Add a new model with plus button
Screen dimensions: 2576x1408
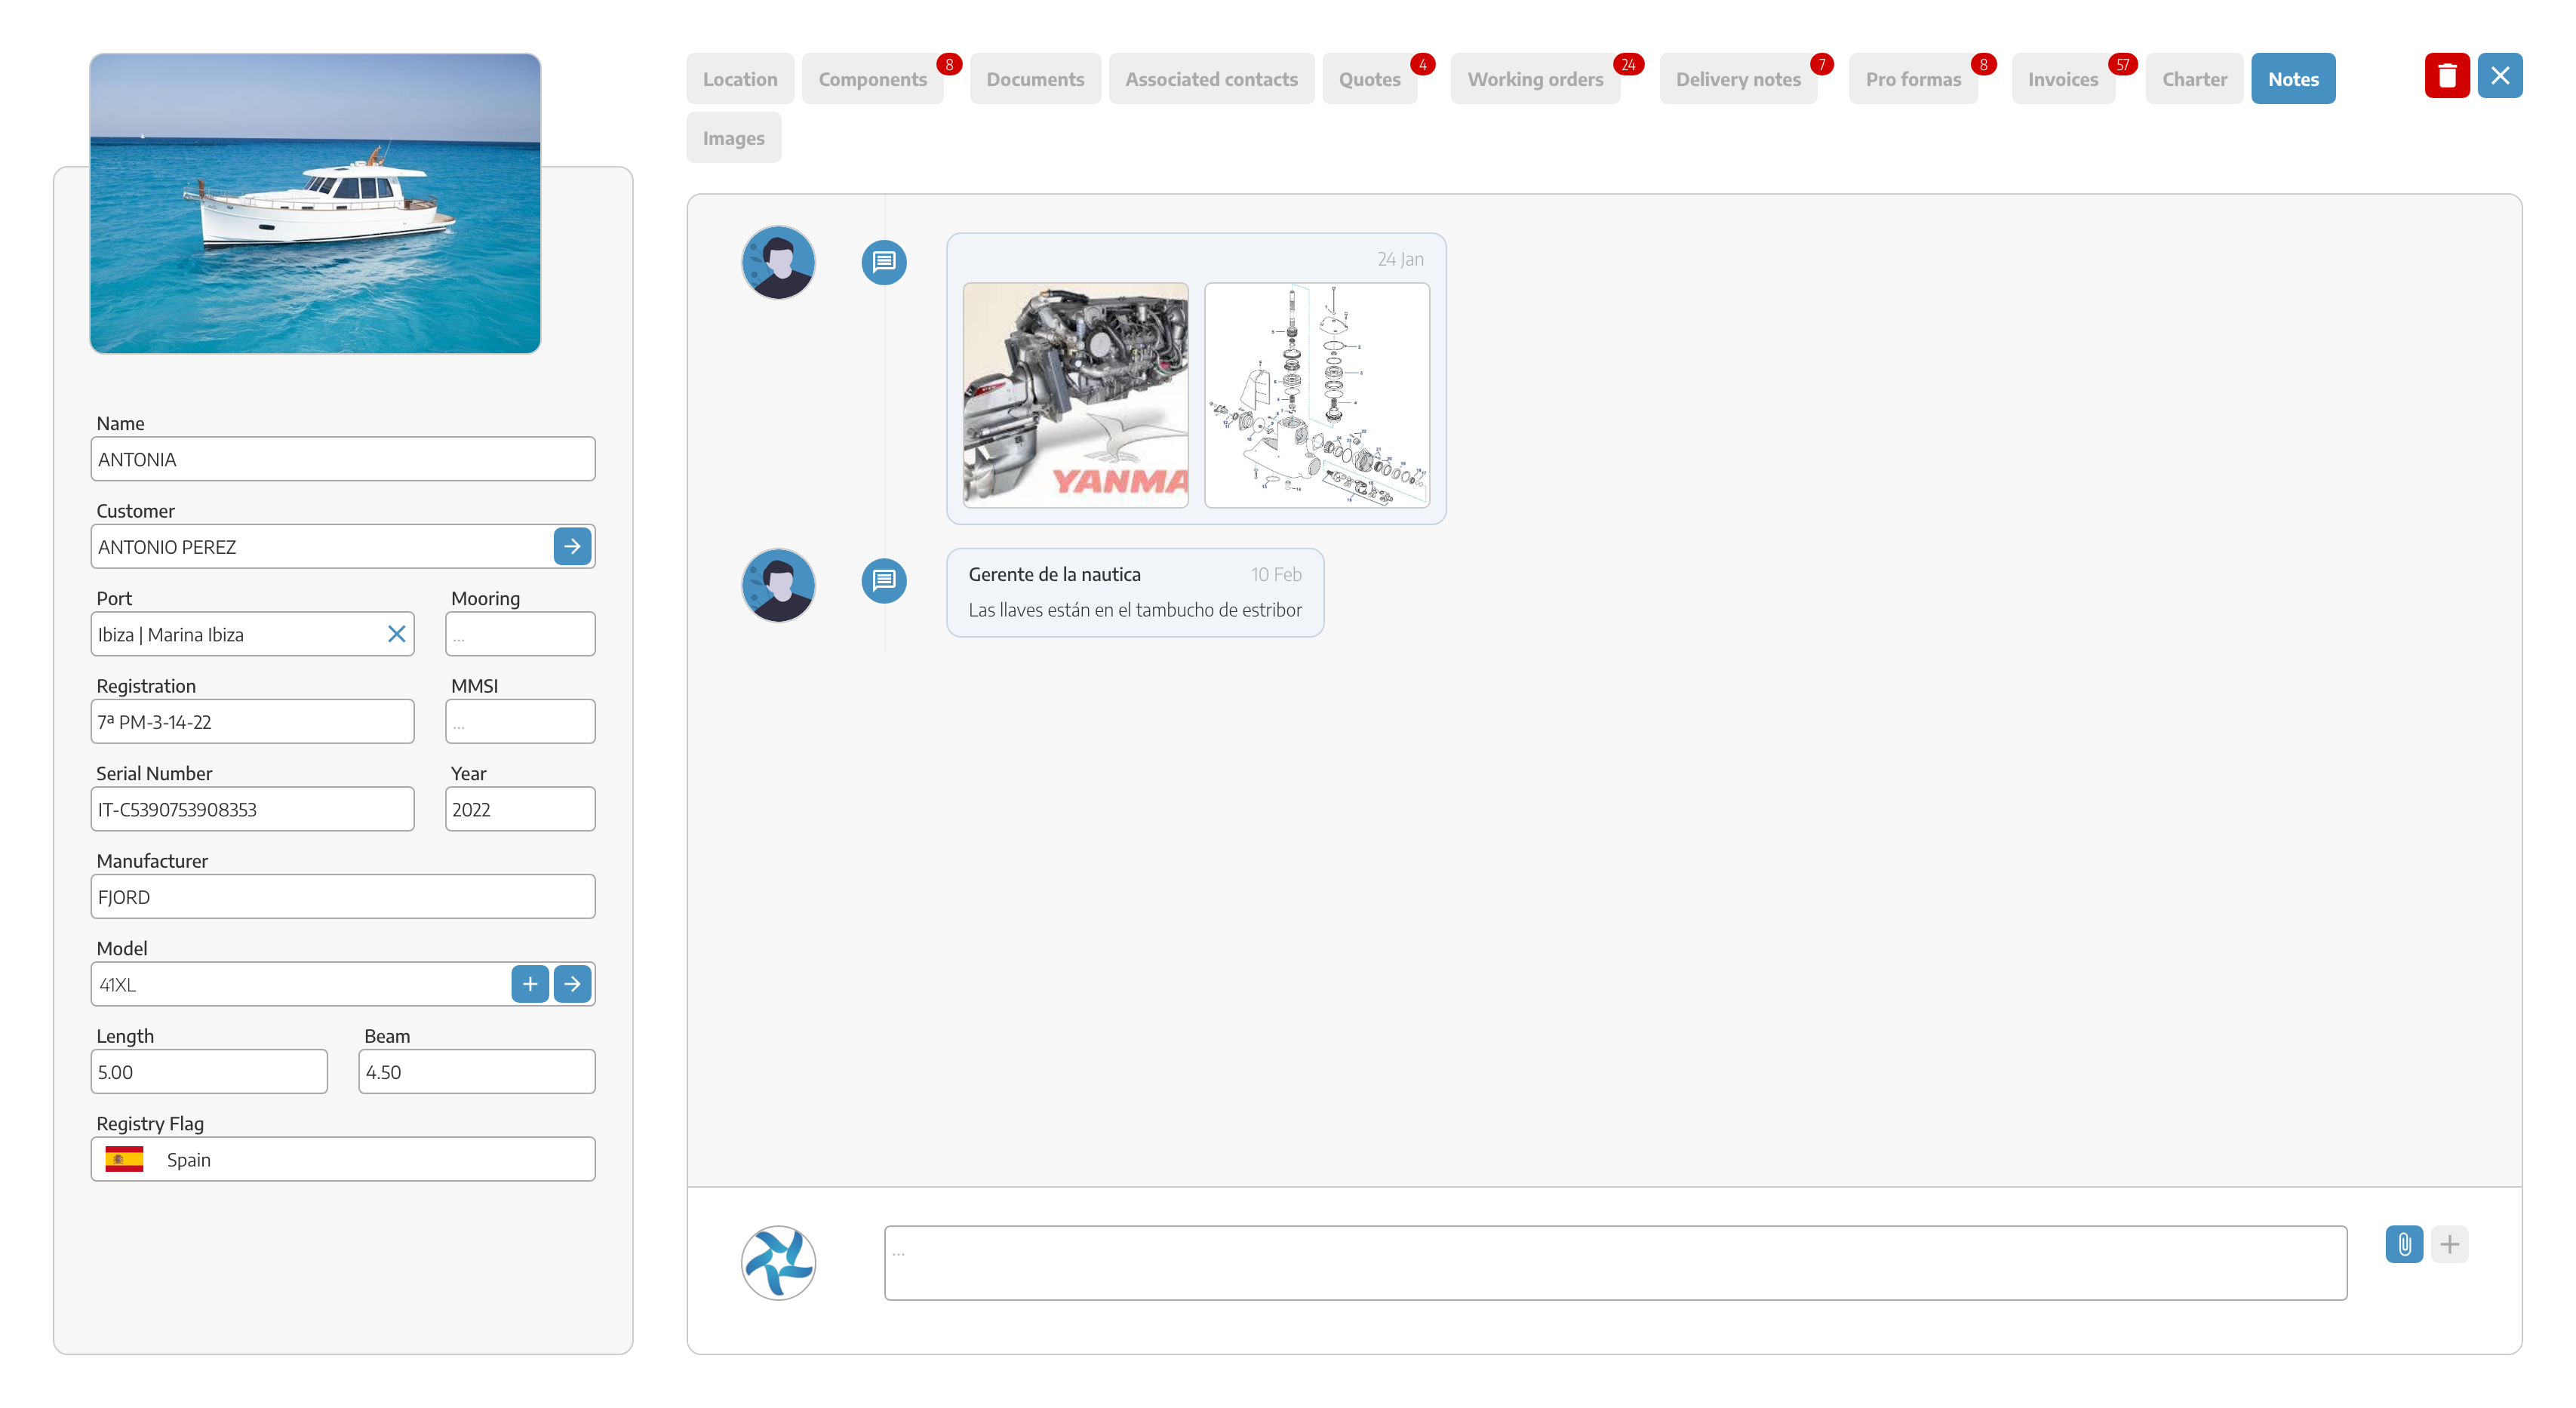[x=530, y=984]
